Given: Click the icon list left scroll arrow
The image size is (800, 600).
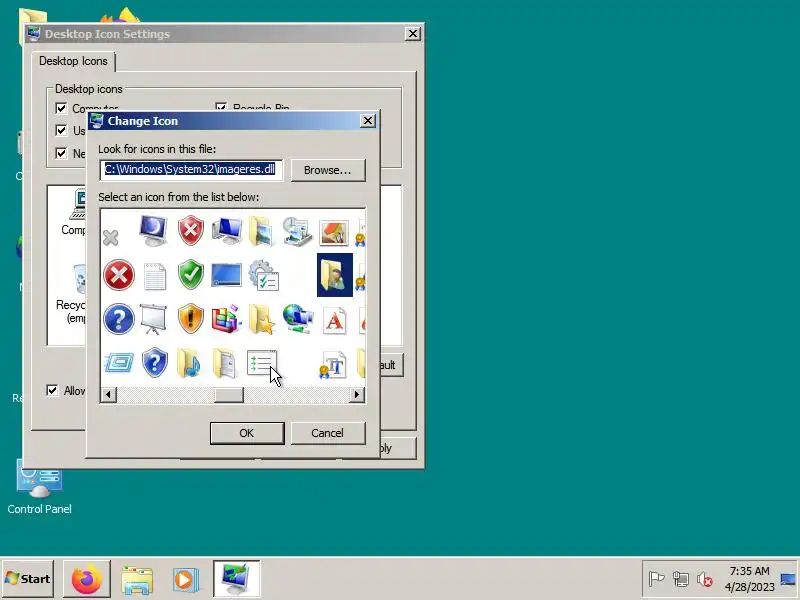Looking at the screenshot, I should click(108, 395).
